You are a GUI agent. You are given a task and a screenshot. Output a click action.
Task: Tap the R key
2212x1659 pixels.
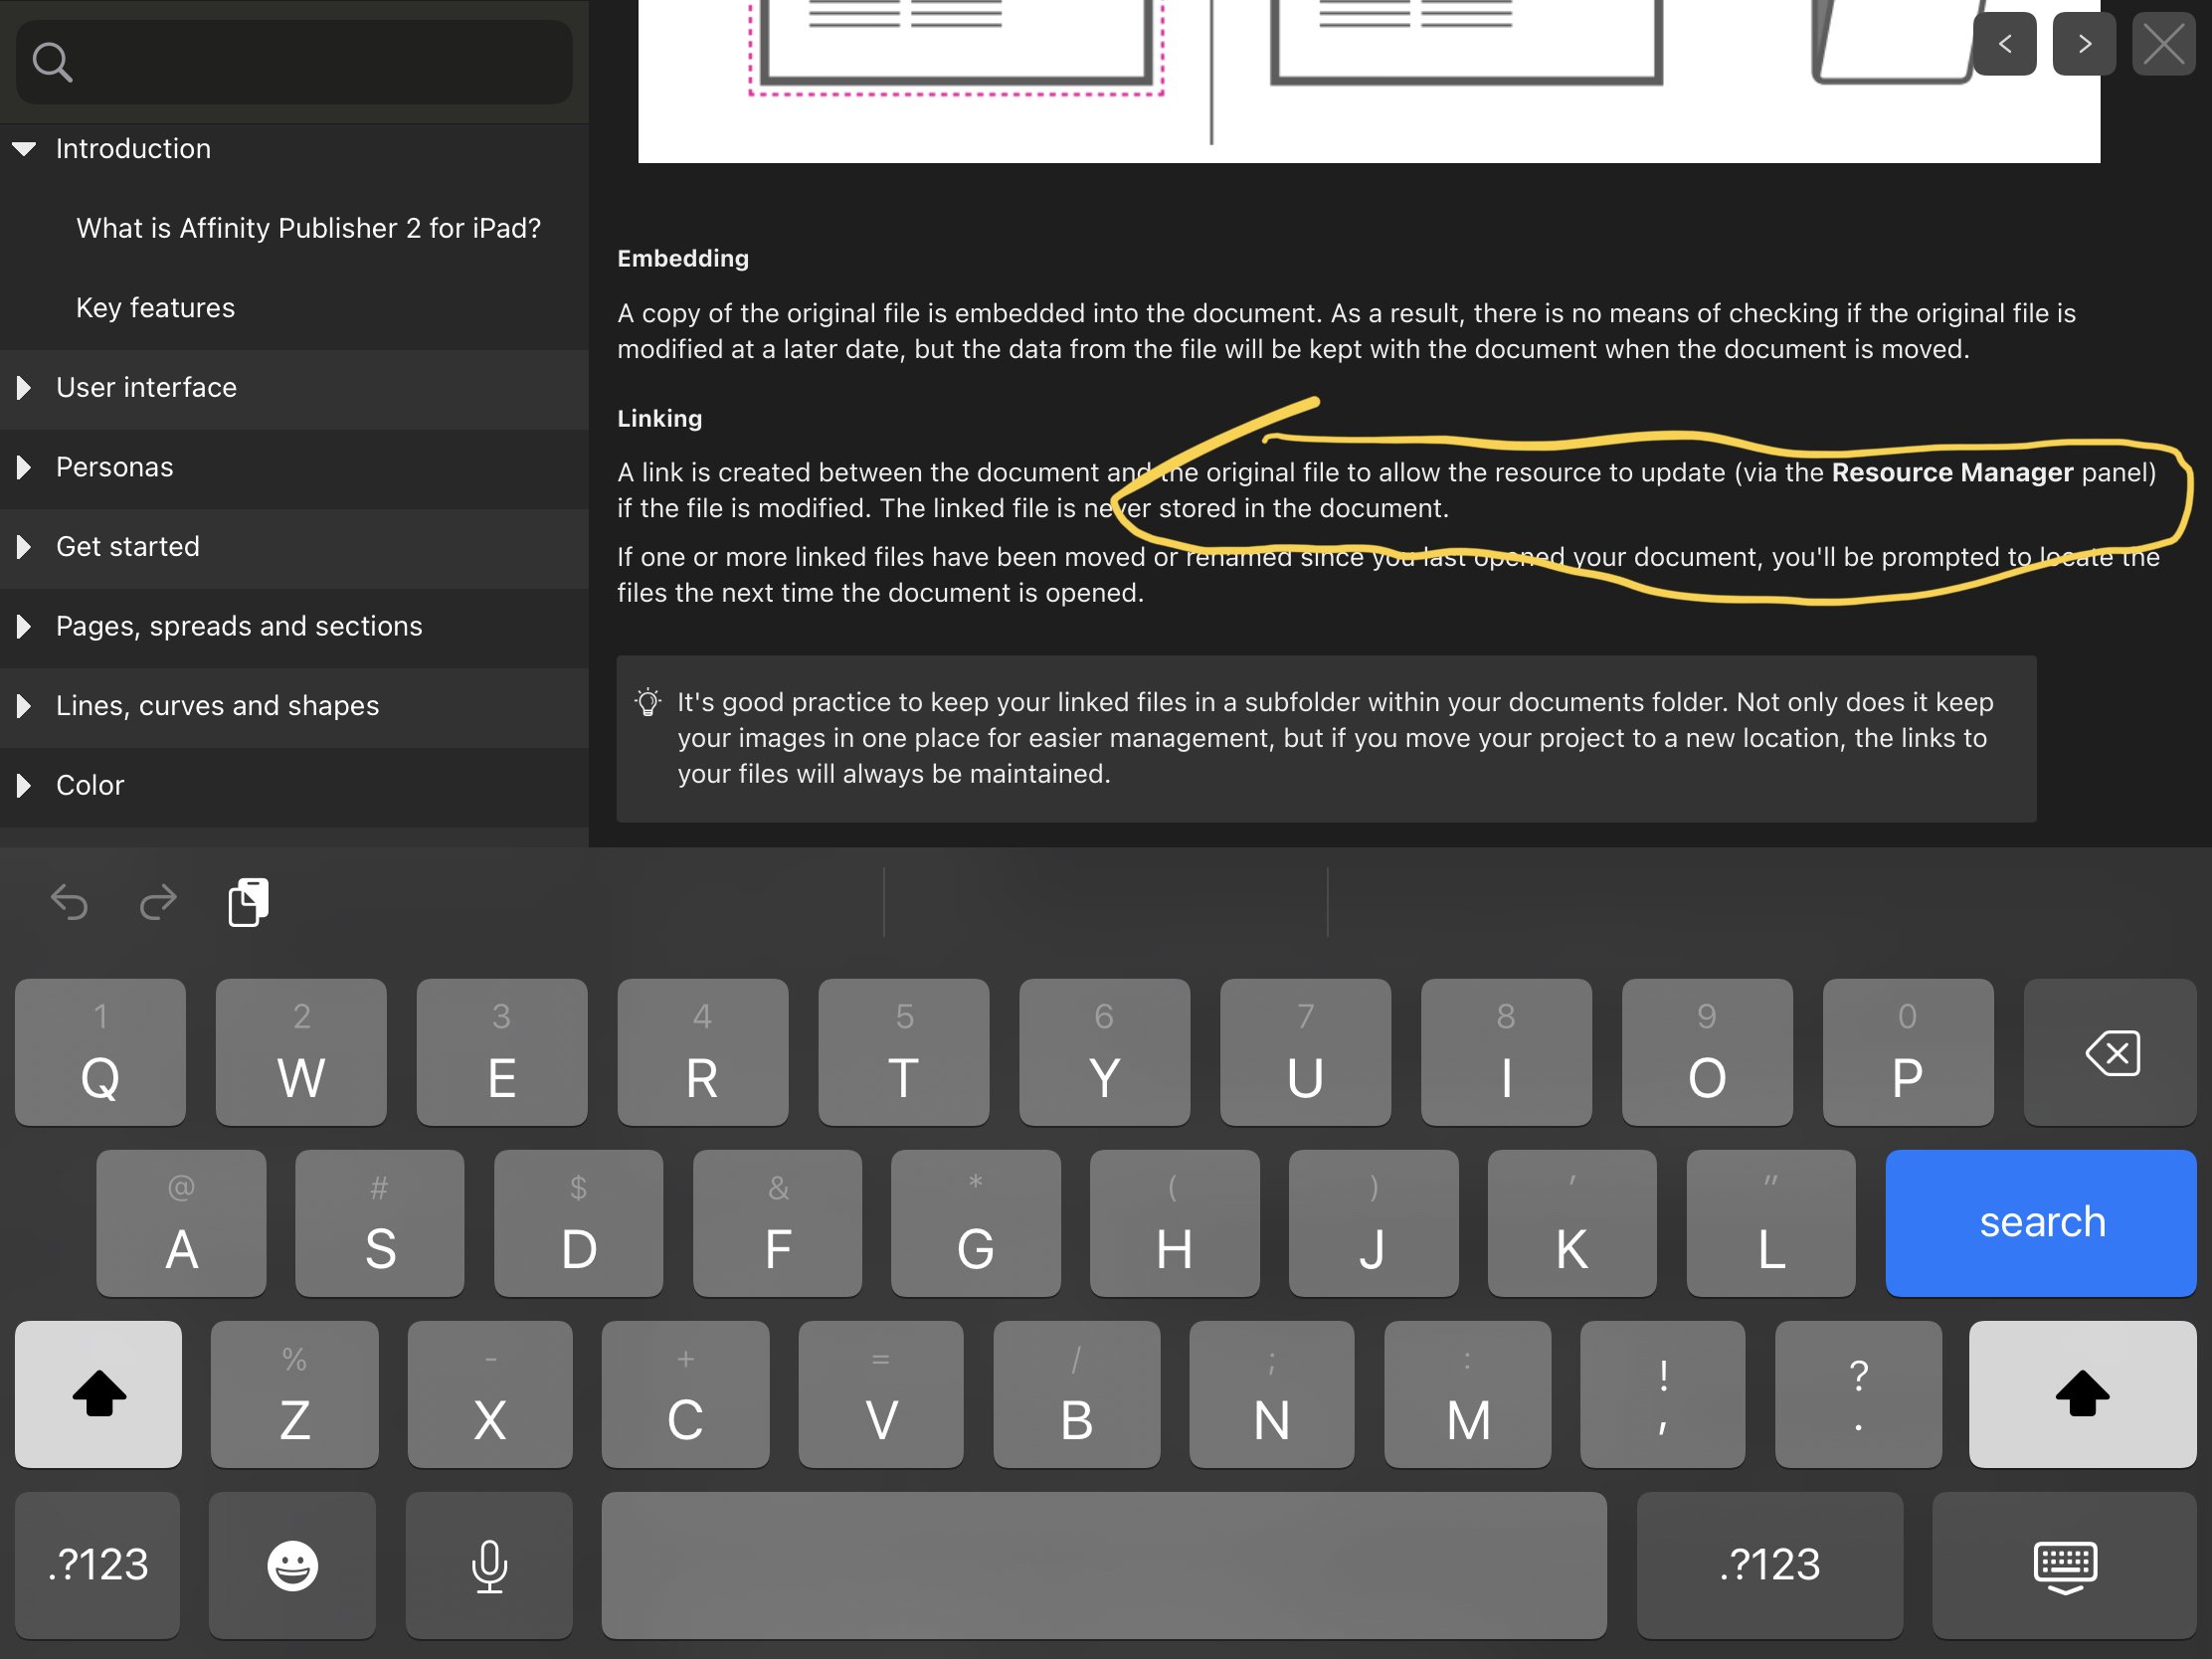tap(703, 1052)
